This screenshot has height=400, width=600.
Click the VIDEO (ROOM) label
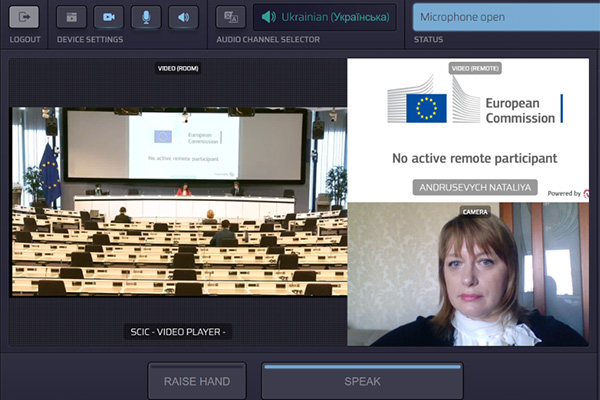(177, 69)
